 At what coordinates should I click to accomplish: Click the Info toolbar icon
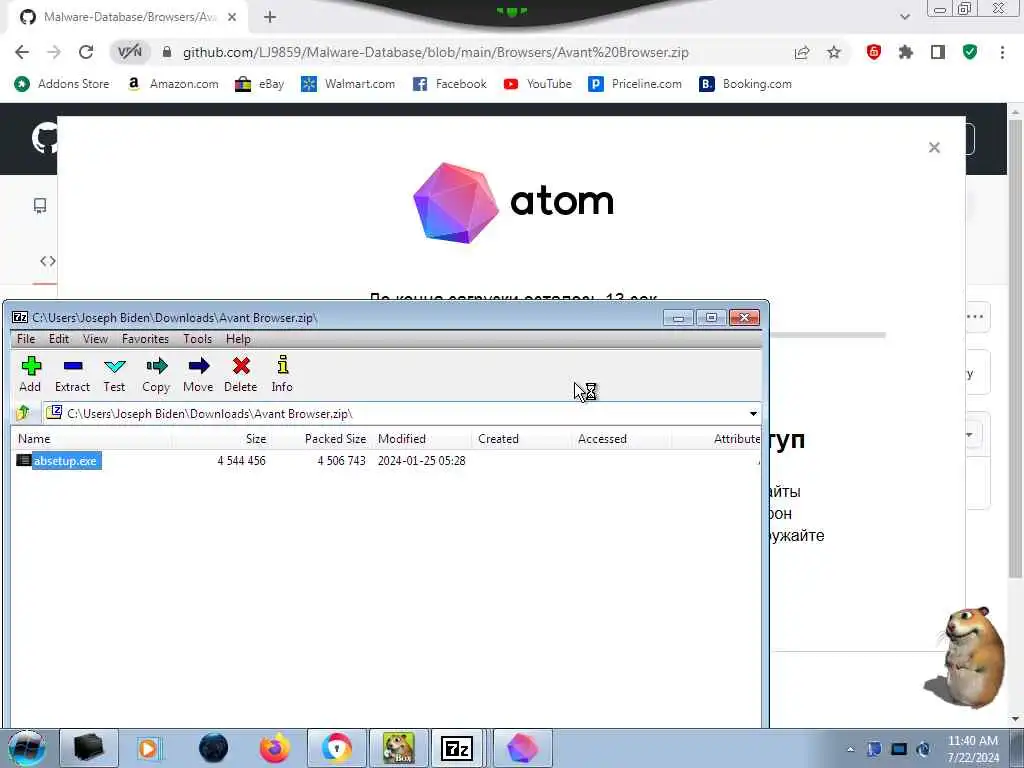point(282,374)
